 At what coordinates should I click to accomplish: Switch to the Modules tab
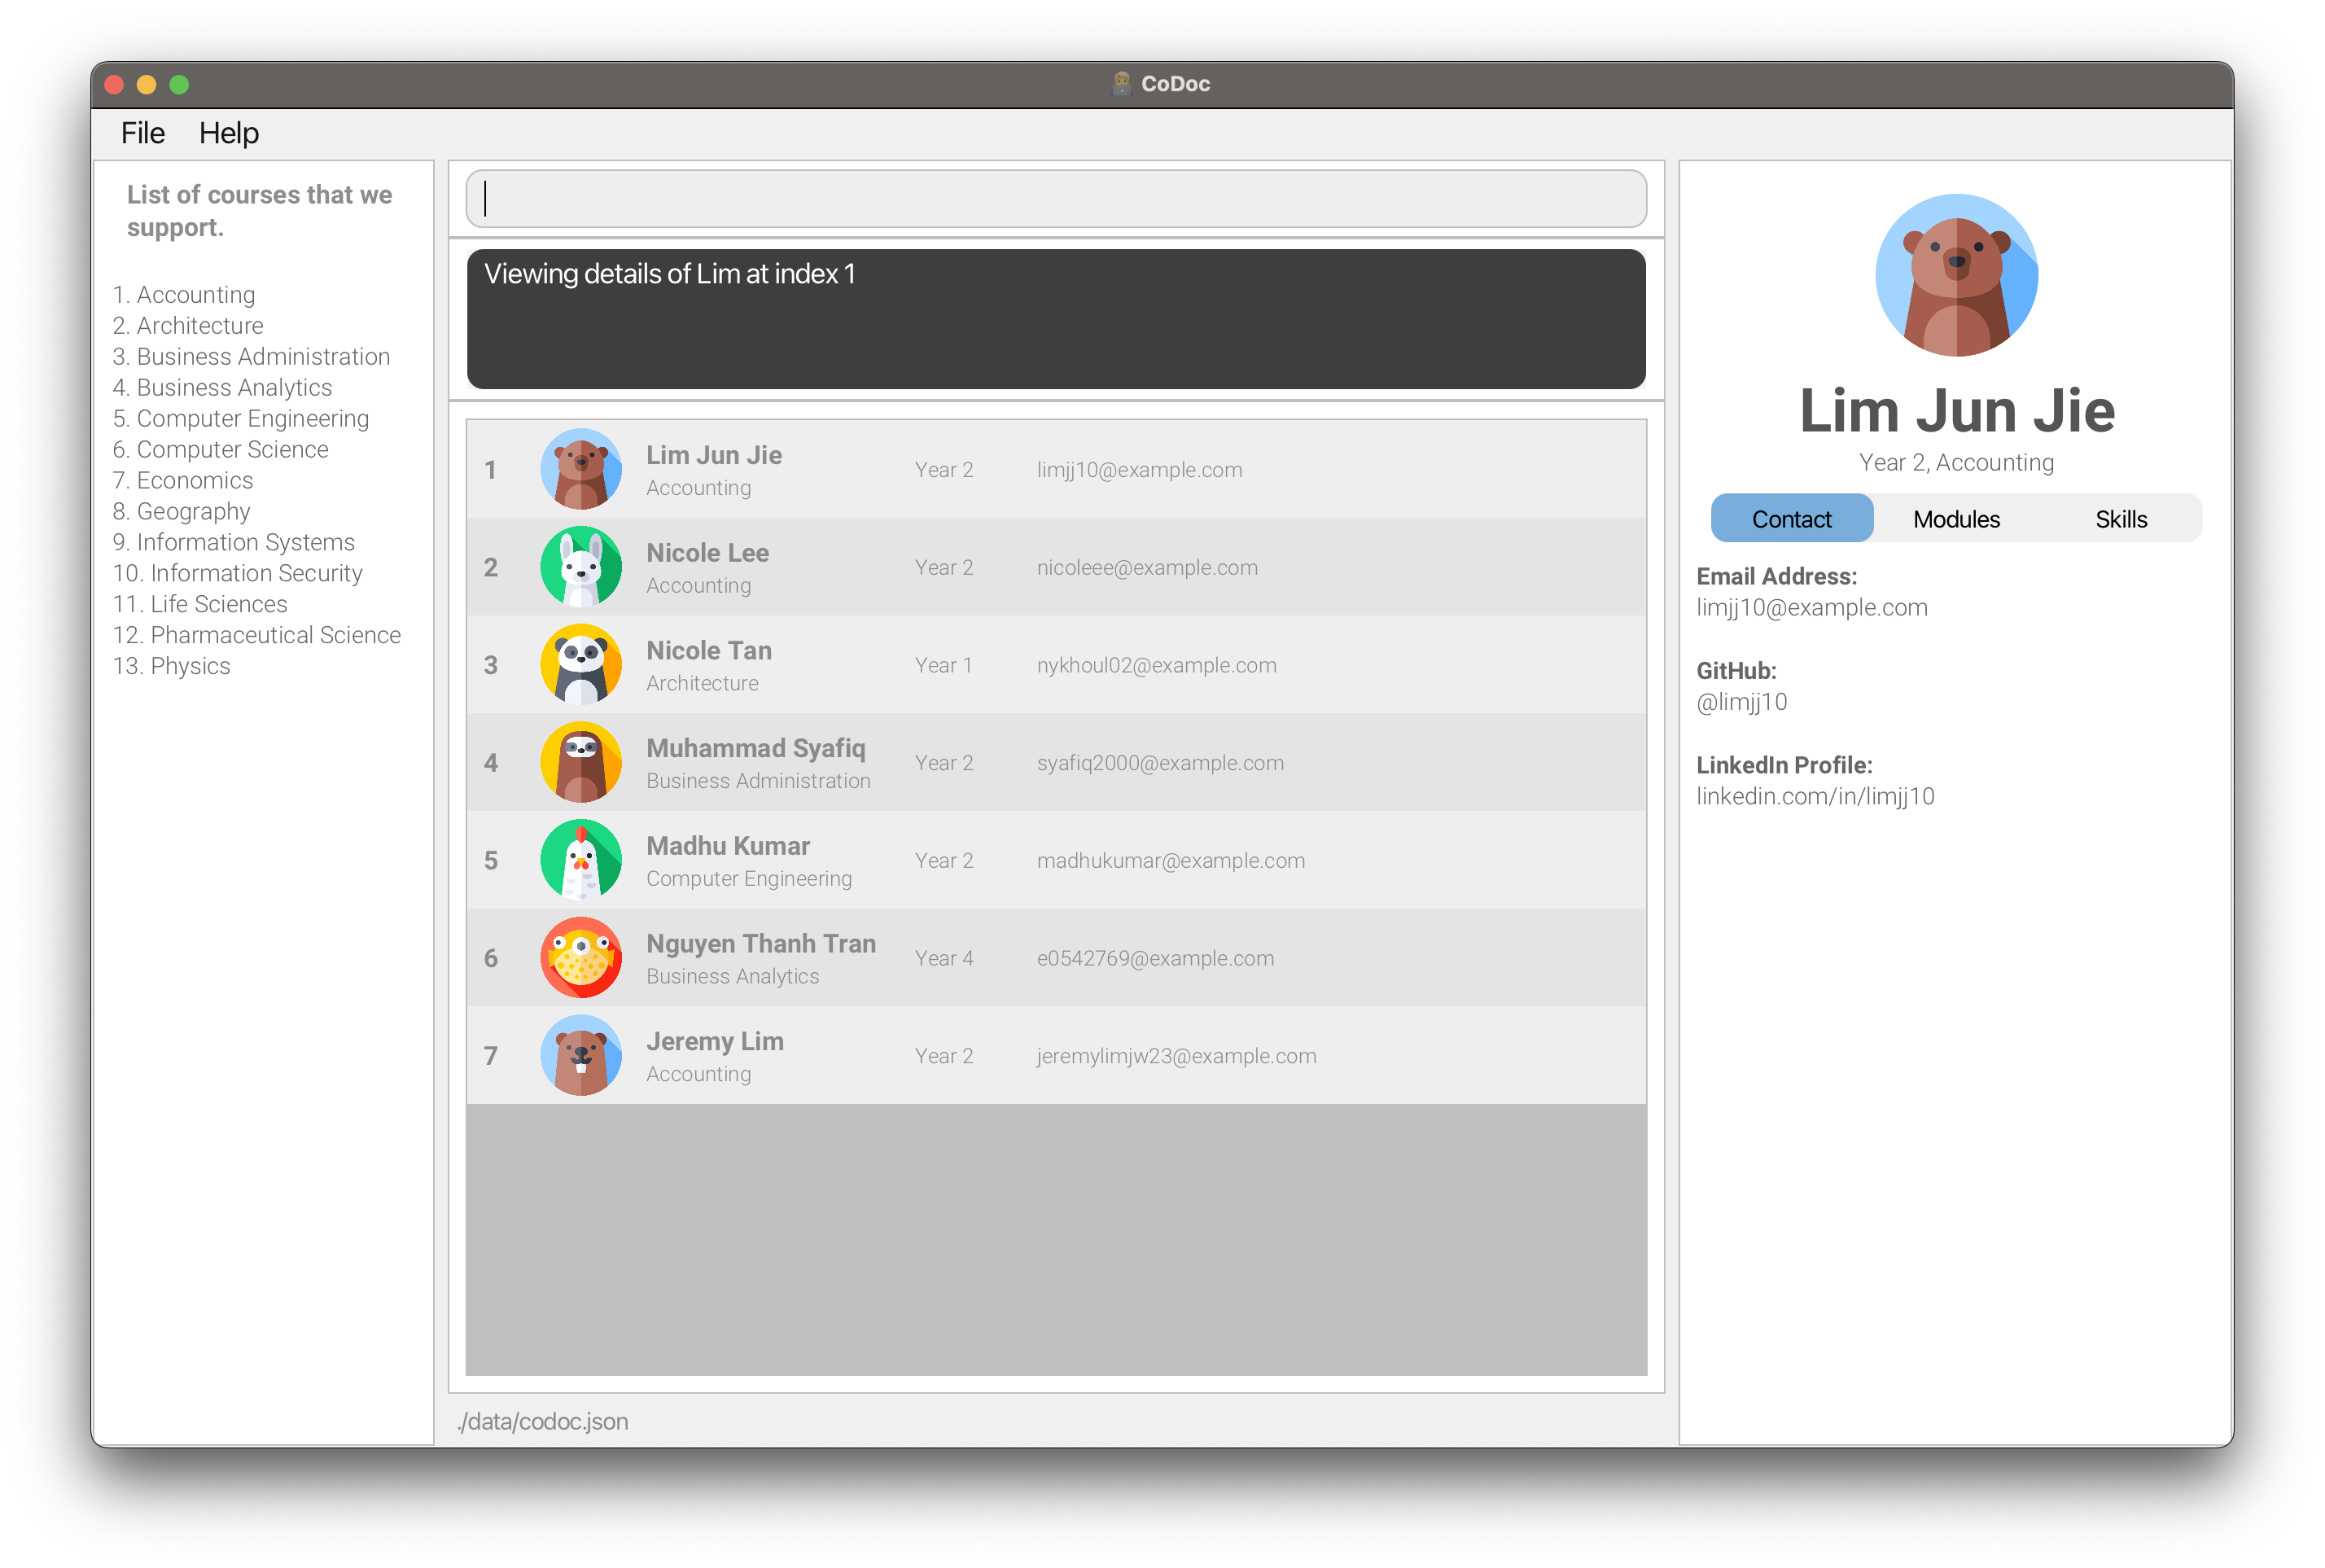pos(1955,518)
